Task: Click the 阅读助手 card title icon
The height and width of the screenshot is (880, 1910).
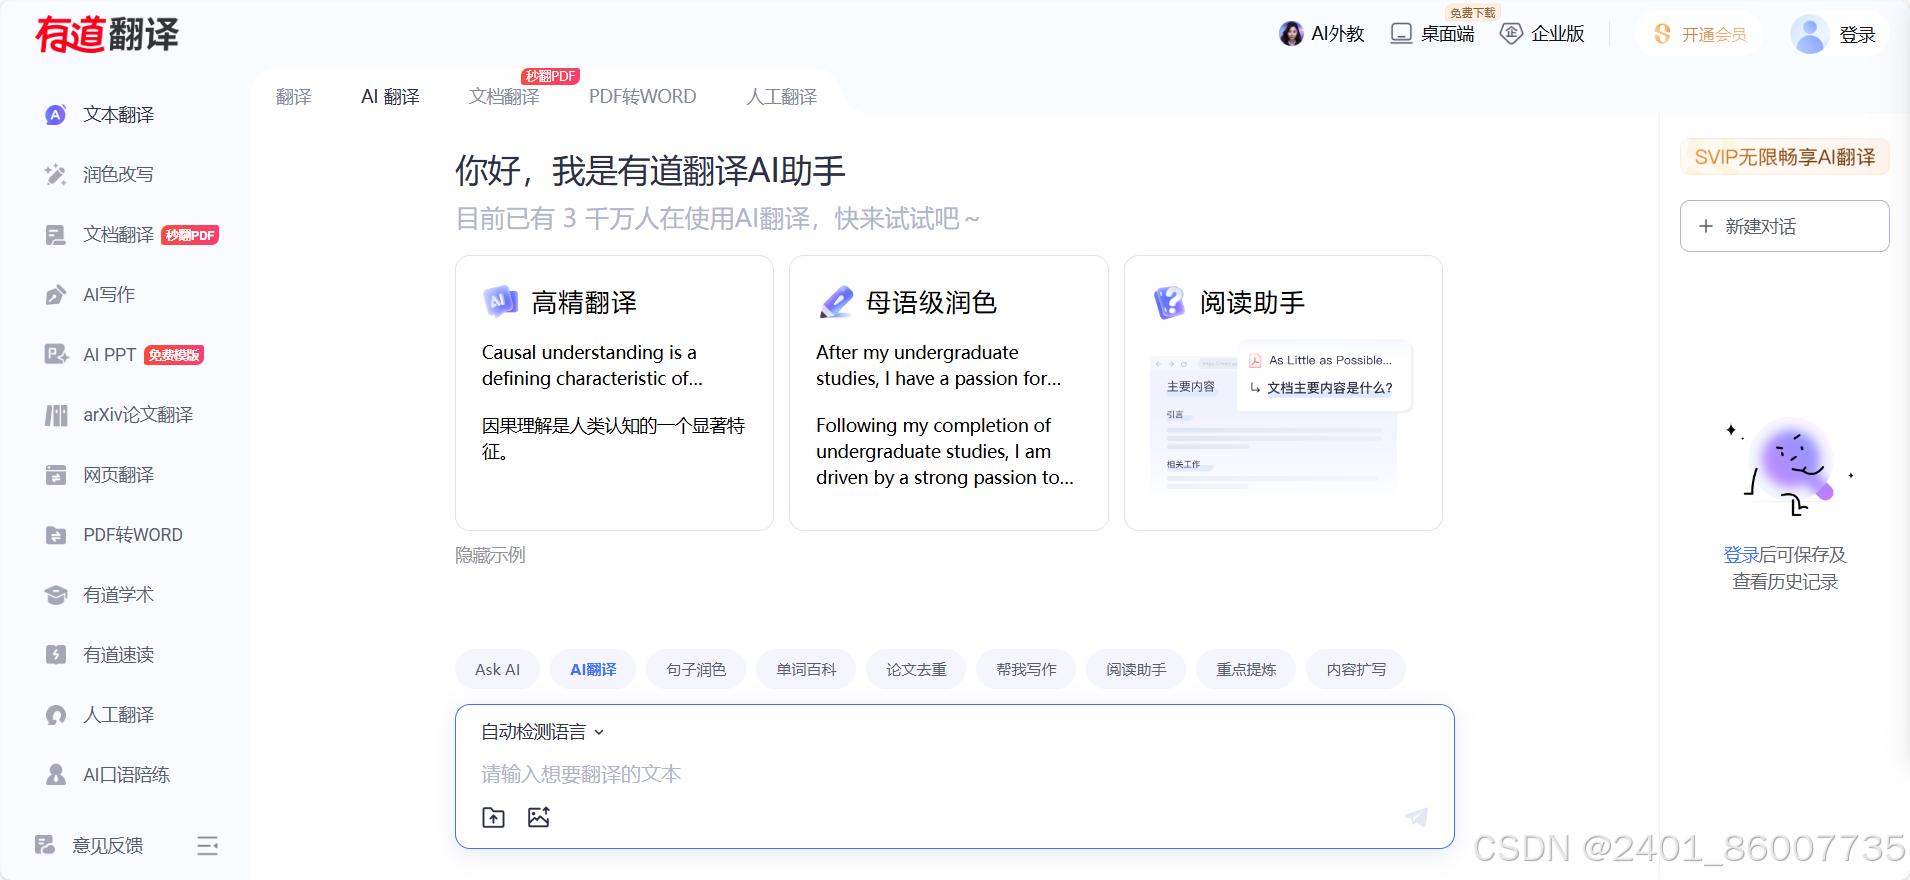Action: 1169,302
